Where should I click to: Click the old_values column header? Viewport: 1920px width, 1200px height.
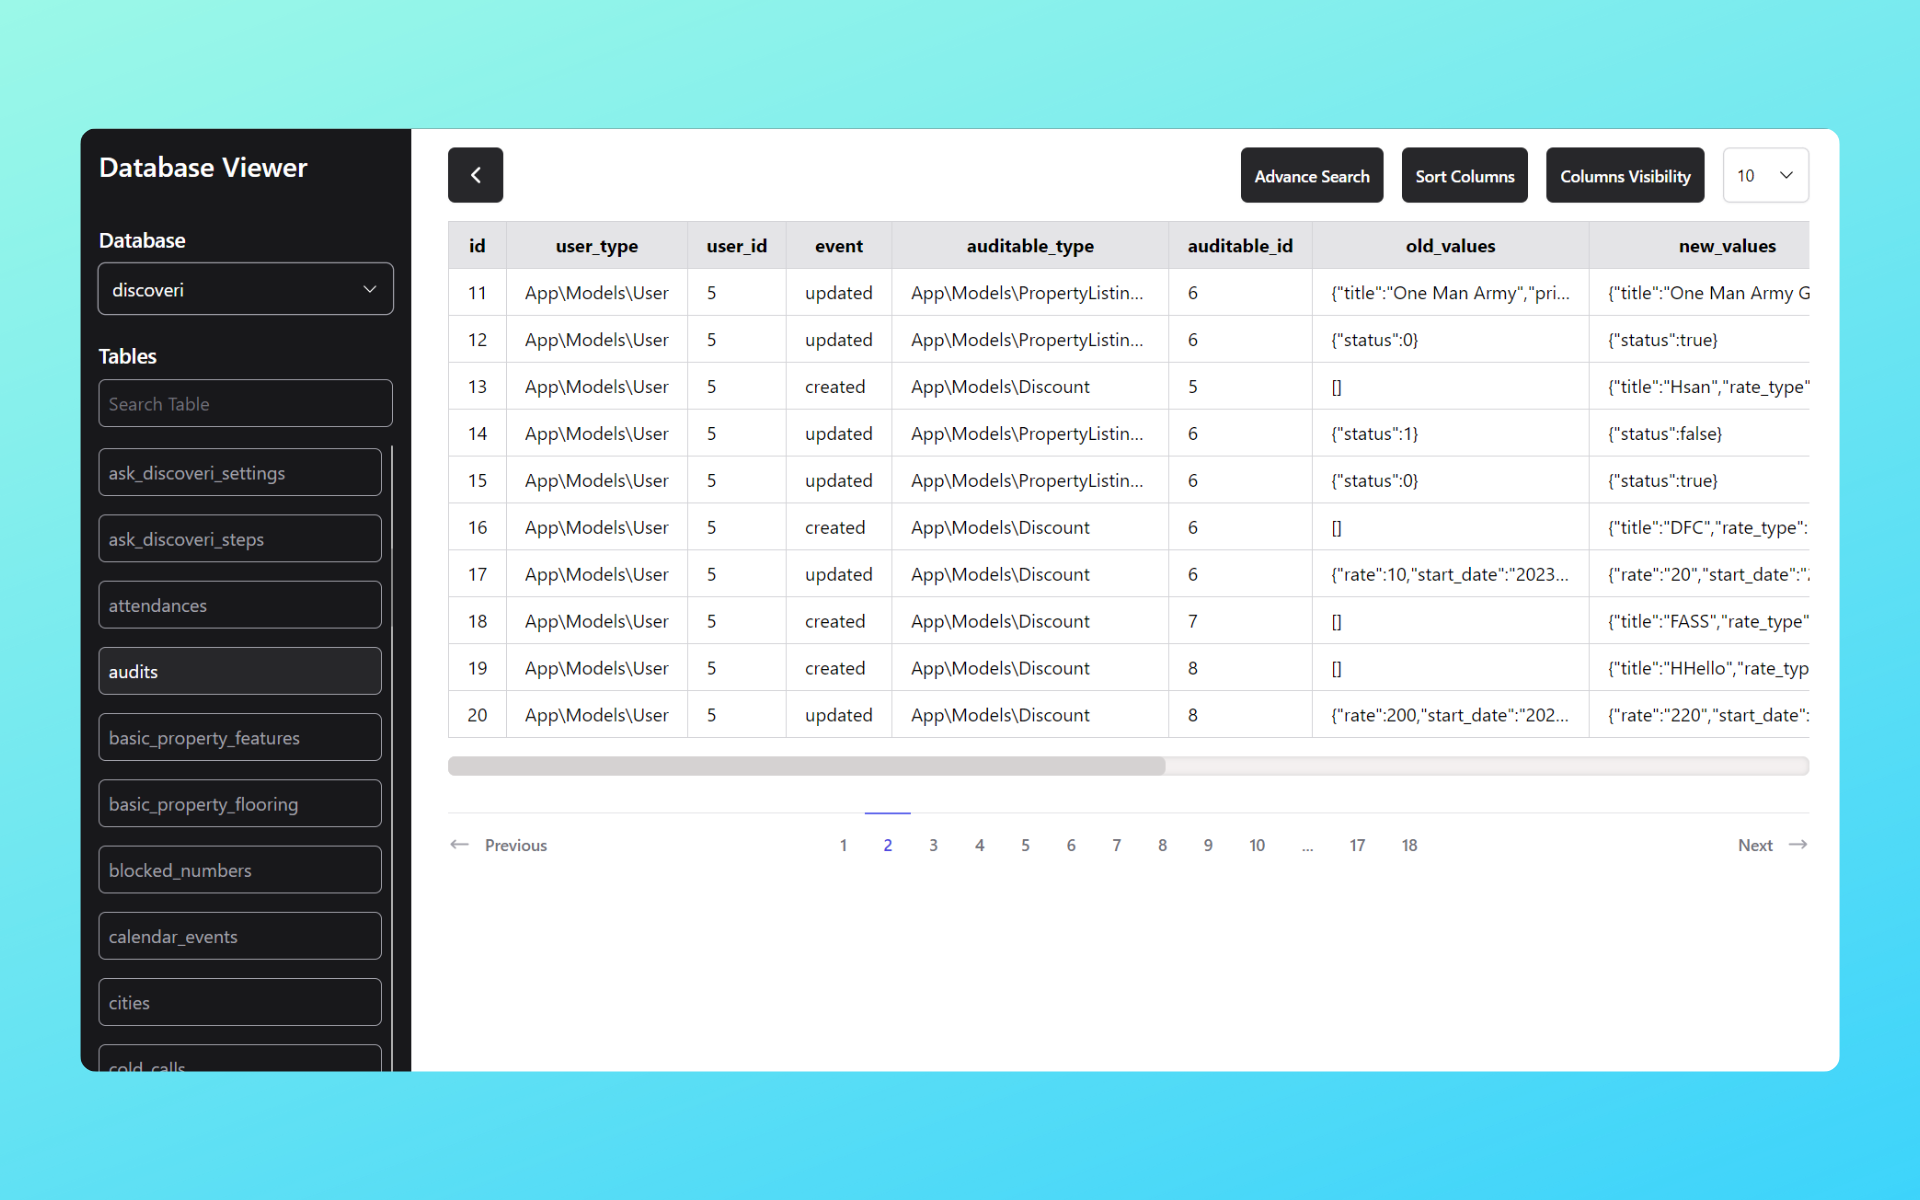click(x=1450, y=245)
